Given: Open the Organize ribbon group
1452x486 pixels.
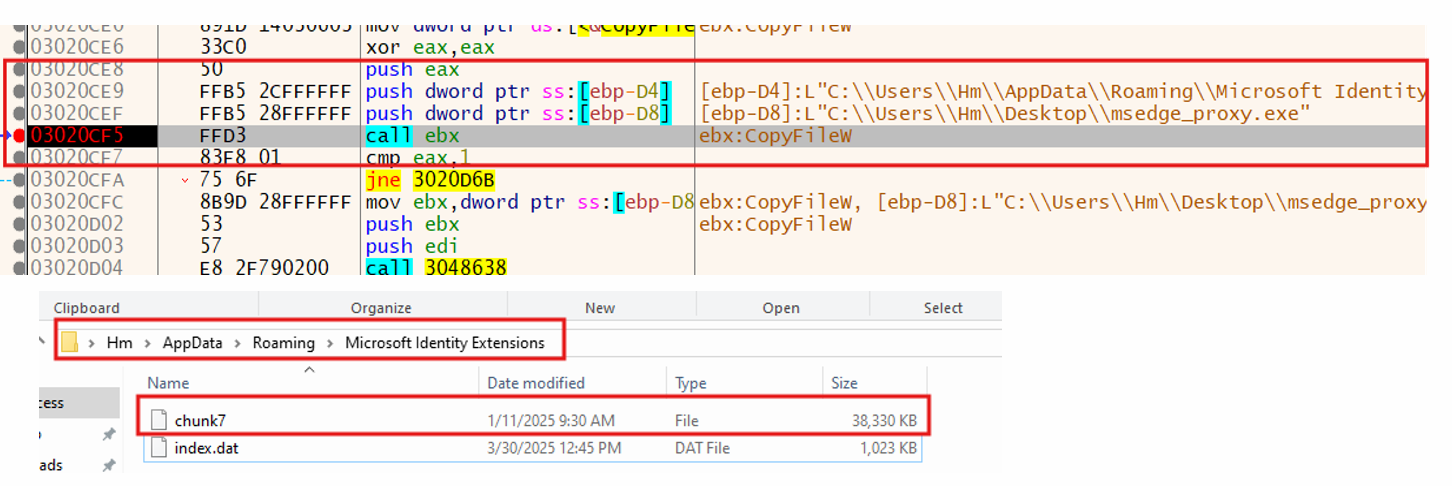Looking at the screenshot, I should point(380,308).
